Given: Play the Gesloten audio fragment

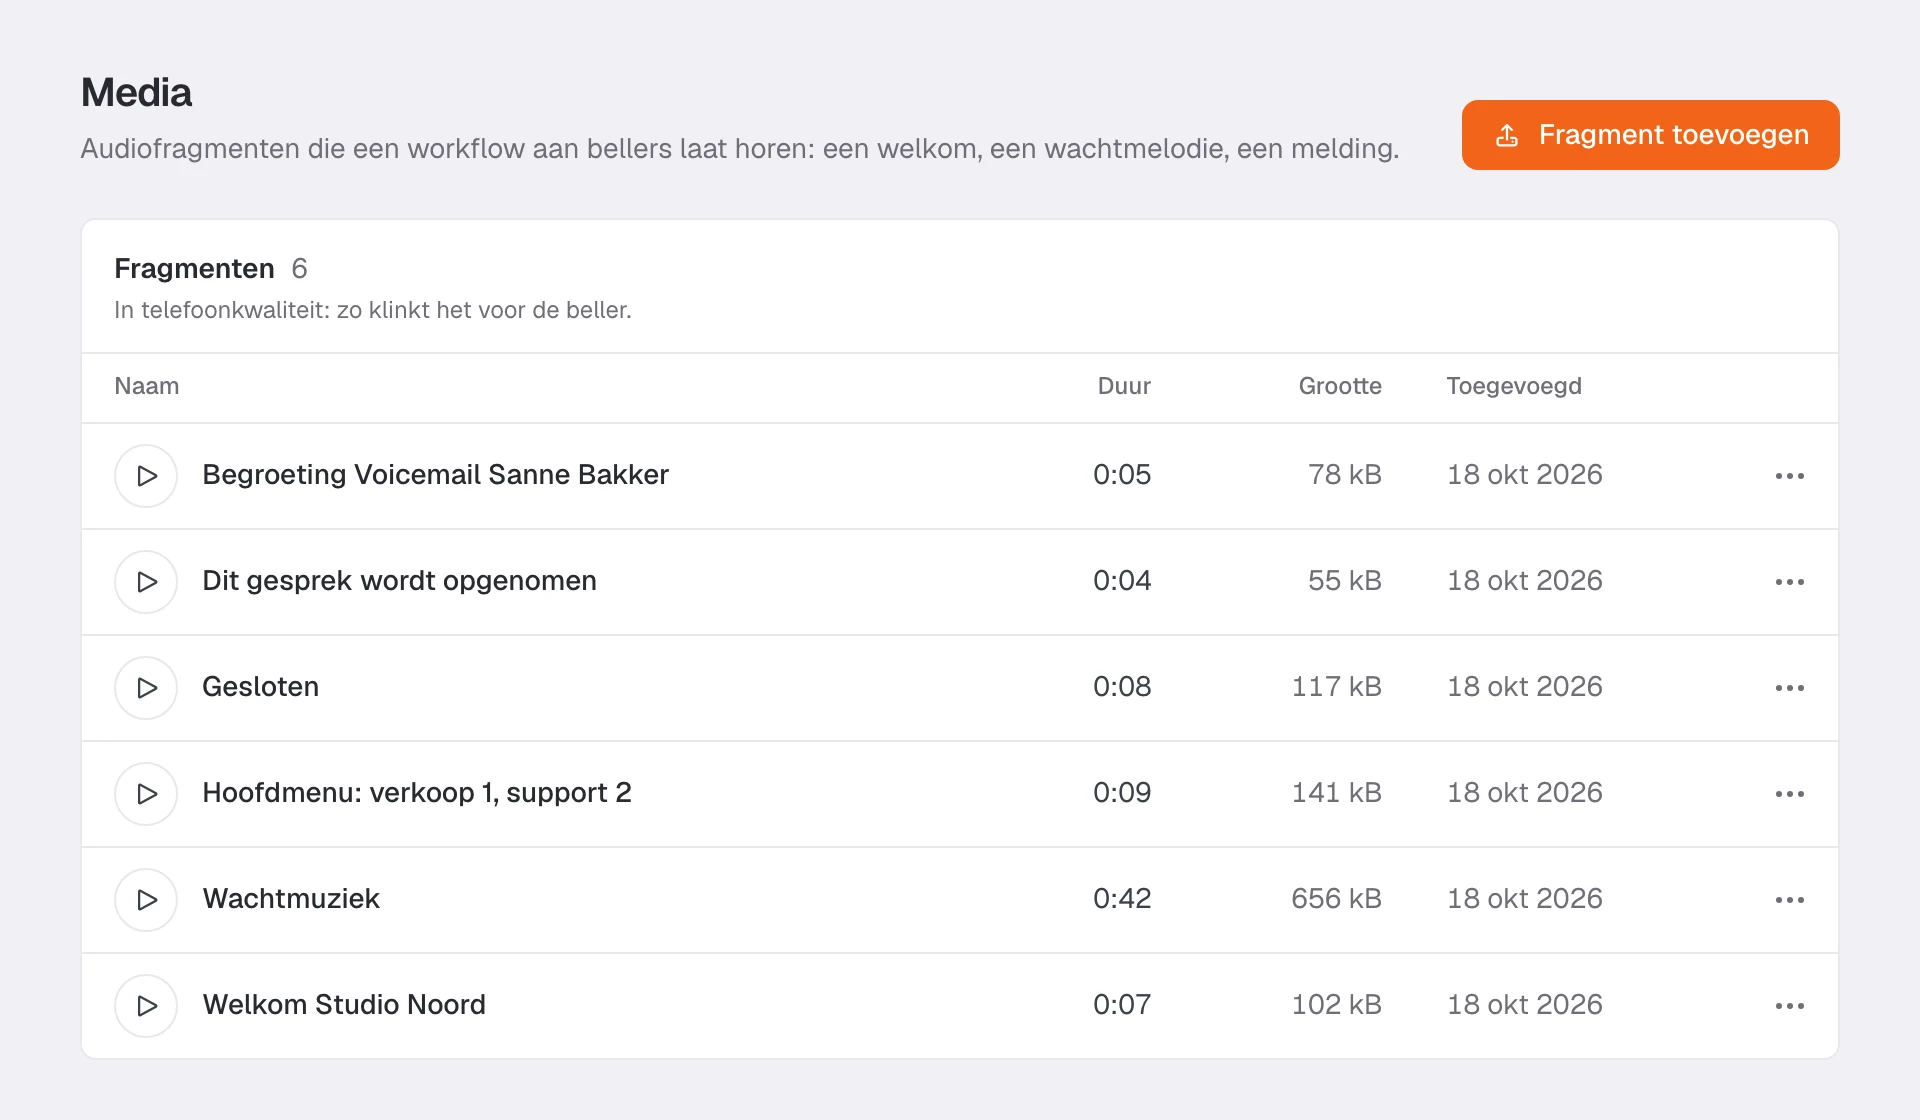Looking at the screenshot, I should pos(146,688).
